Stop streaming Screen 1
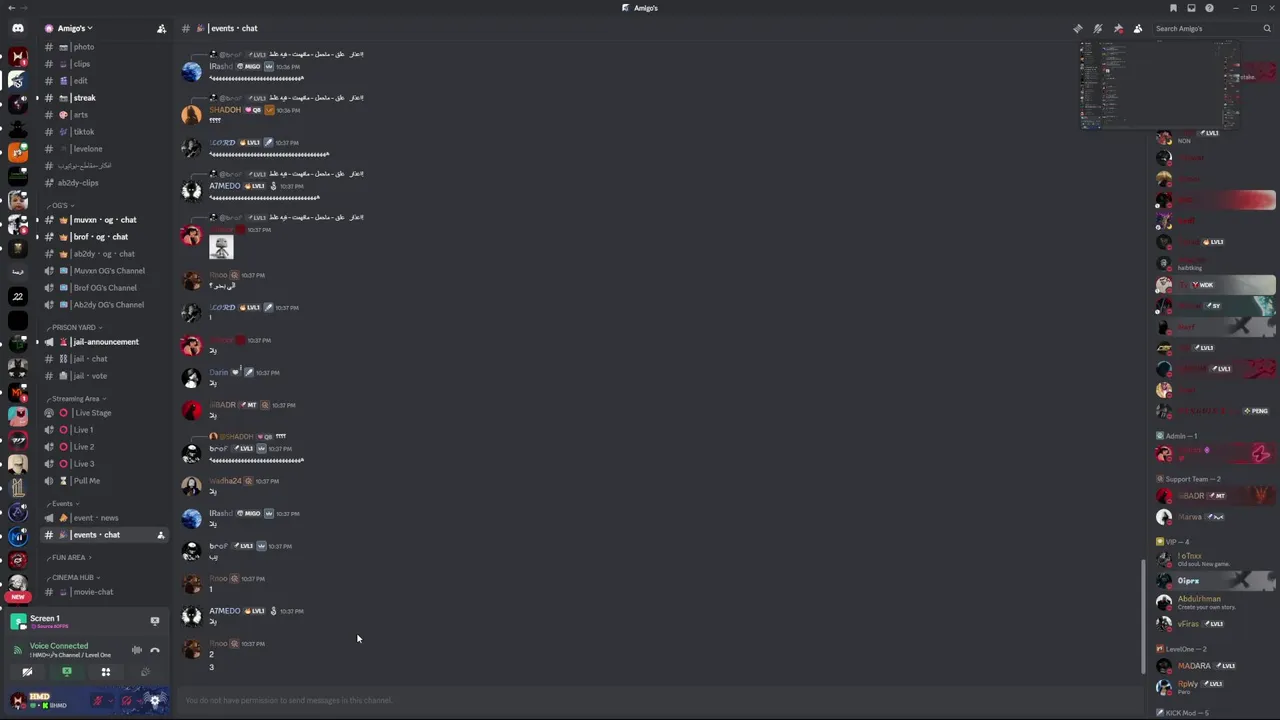Screen dimensions: 1280x720 155,621
